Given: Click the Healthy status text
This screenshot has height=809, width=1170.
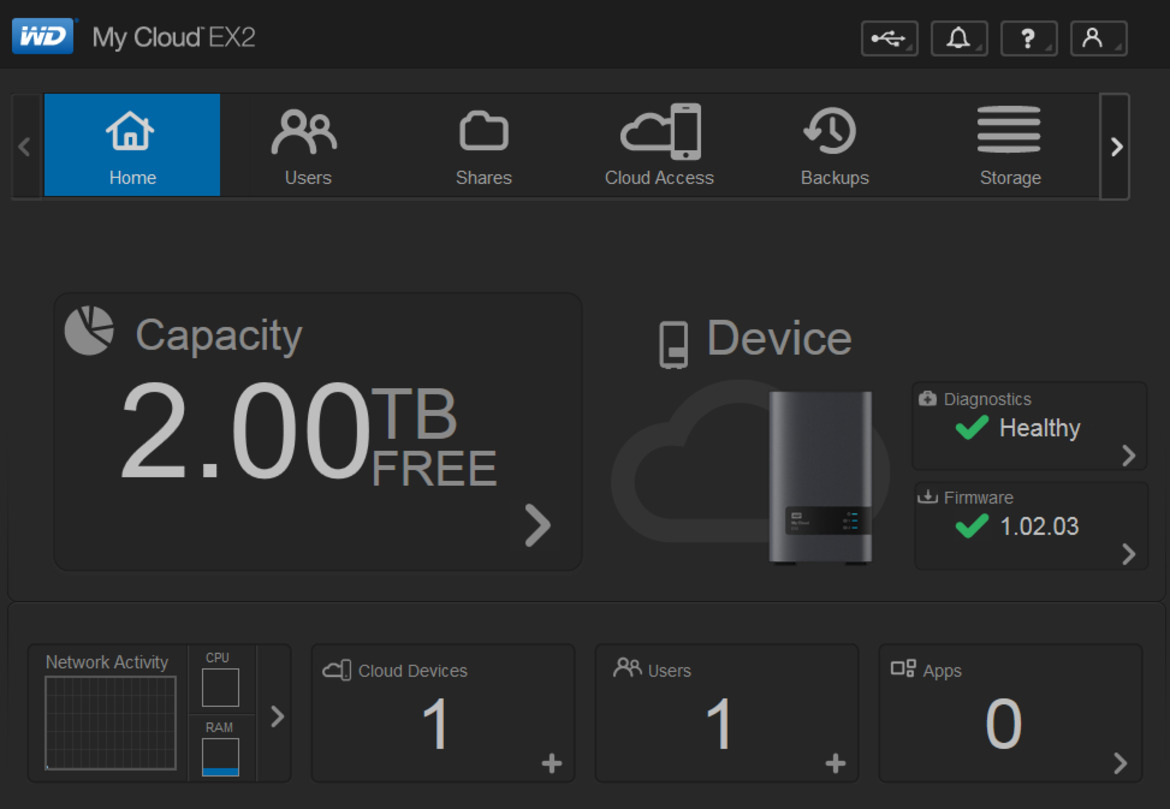Looking at the screenshot, I should [1039, 428].
